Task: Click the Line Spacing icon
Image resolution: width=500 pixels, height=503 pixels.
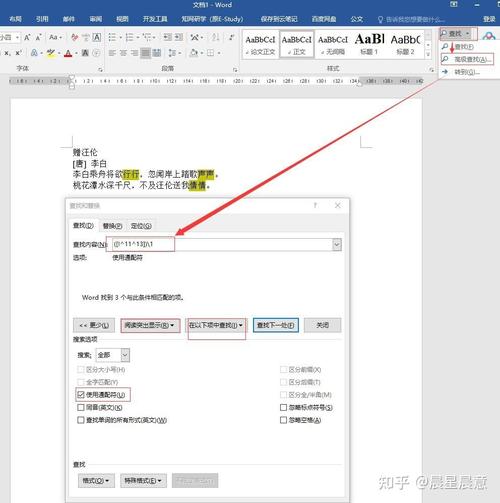Action: click(172, 53)
